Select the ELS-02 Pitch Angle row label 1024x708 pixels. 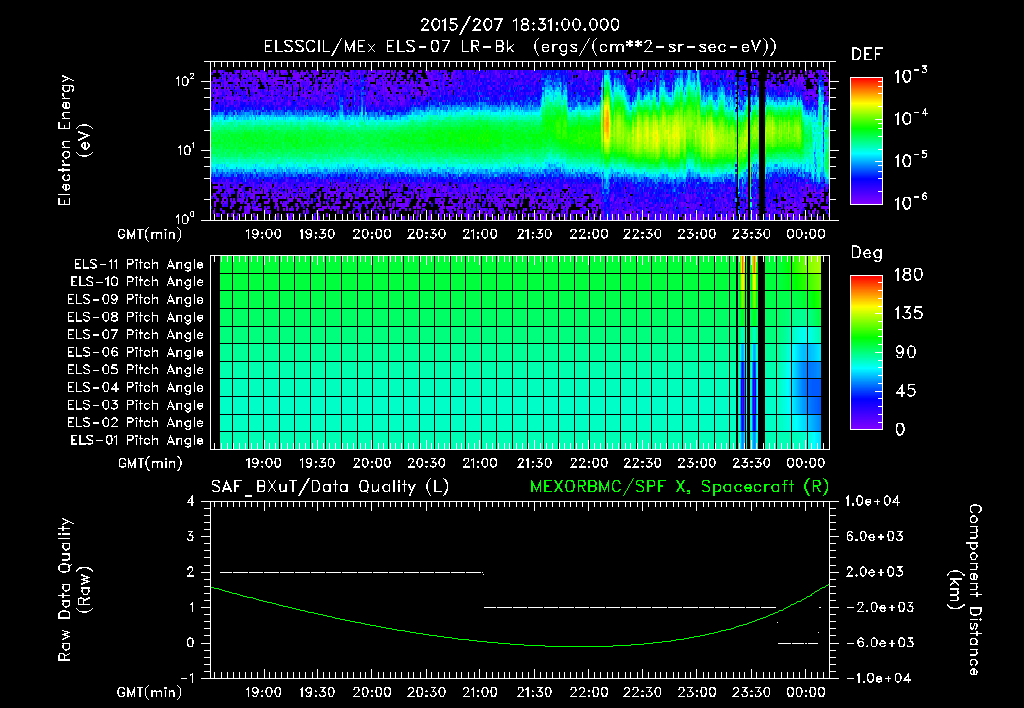pos(135,423)
